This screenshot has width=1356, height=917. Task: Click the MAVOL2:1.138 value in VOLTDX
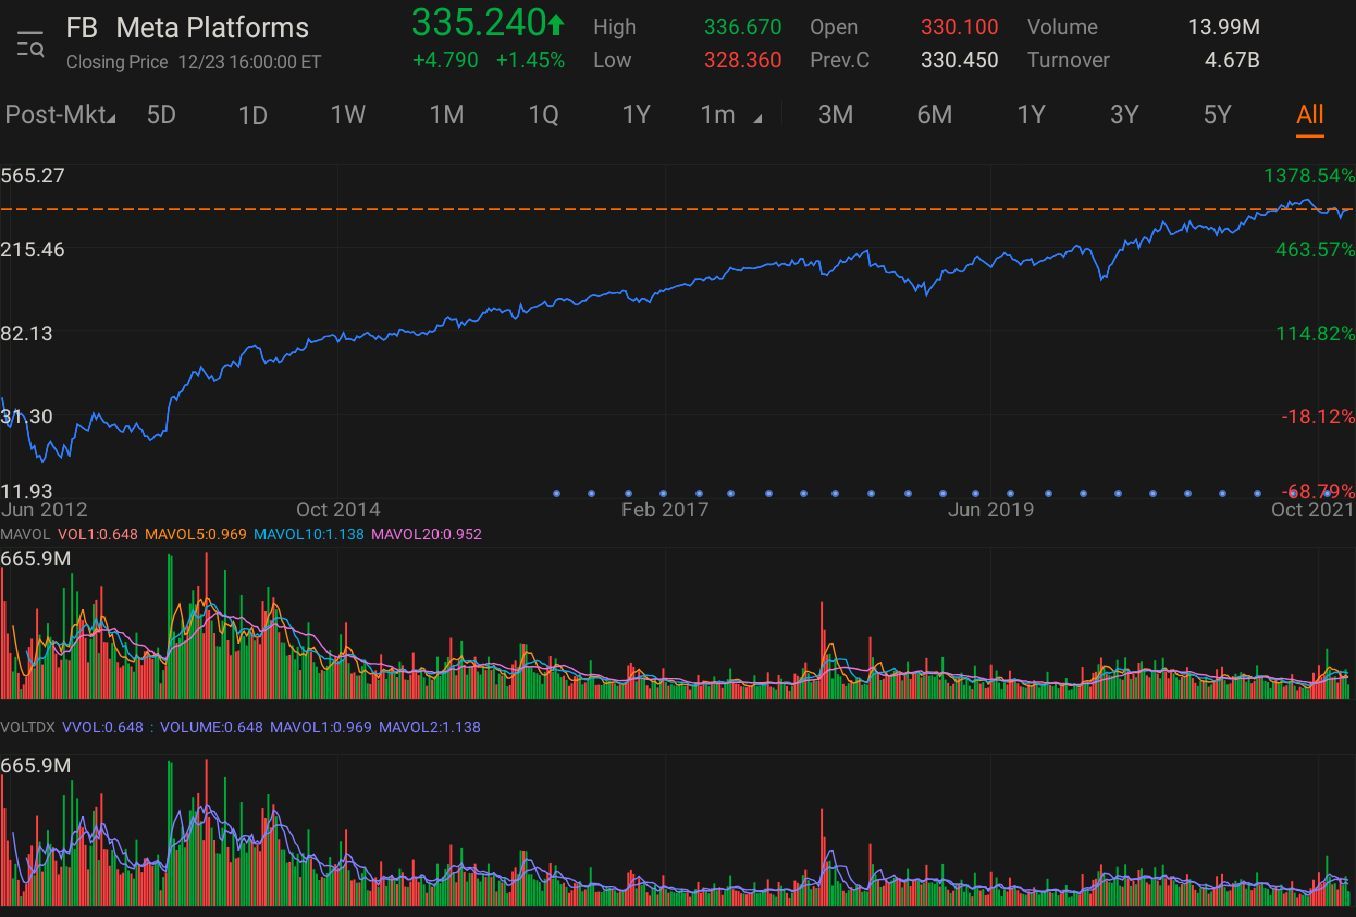pyautogui.click(x=430, y=727)
